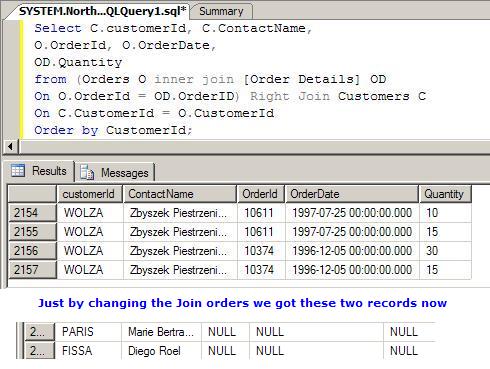490x369 pixels.
Task: Click Quantity 15 in row 2157
Action: (445, 270)
